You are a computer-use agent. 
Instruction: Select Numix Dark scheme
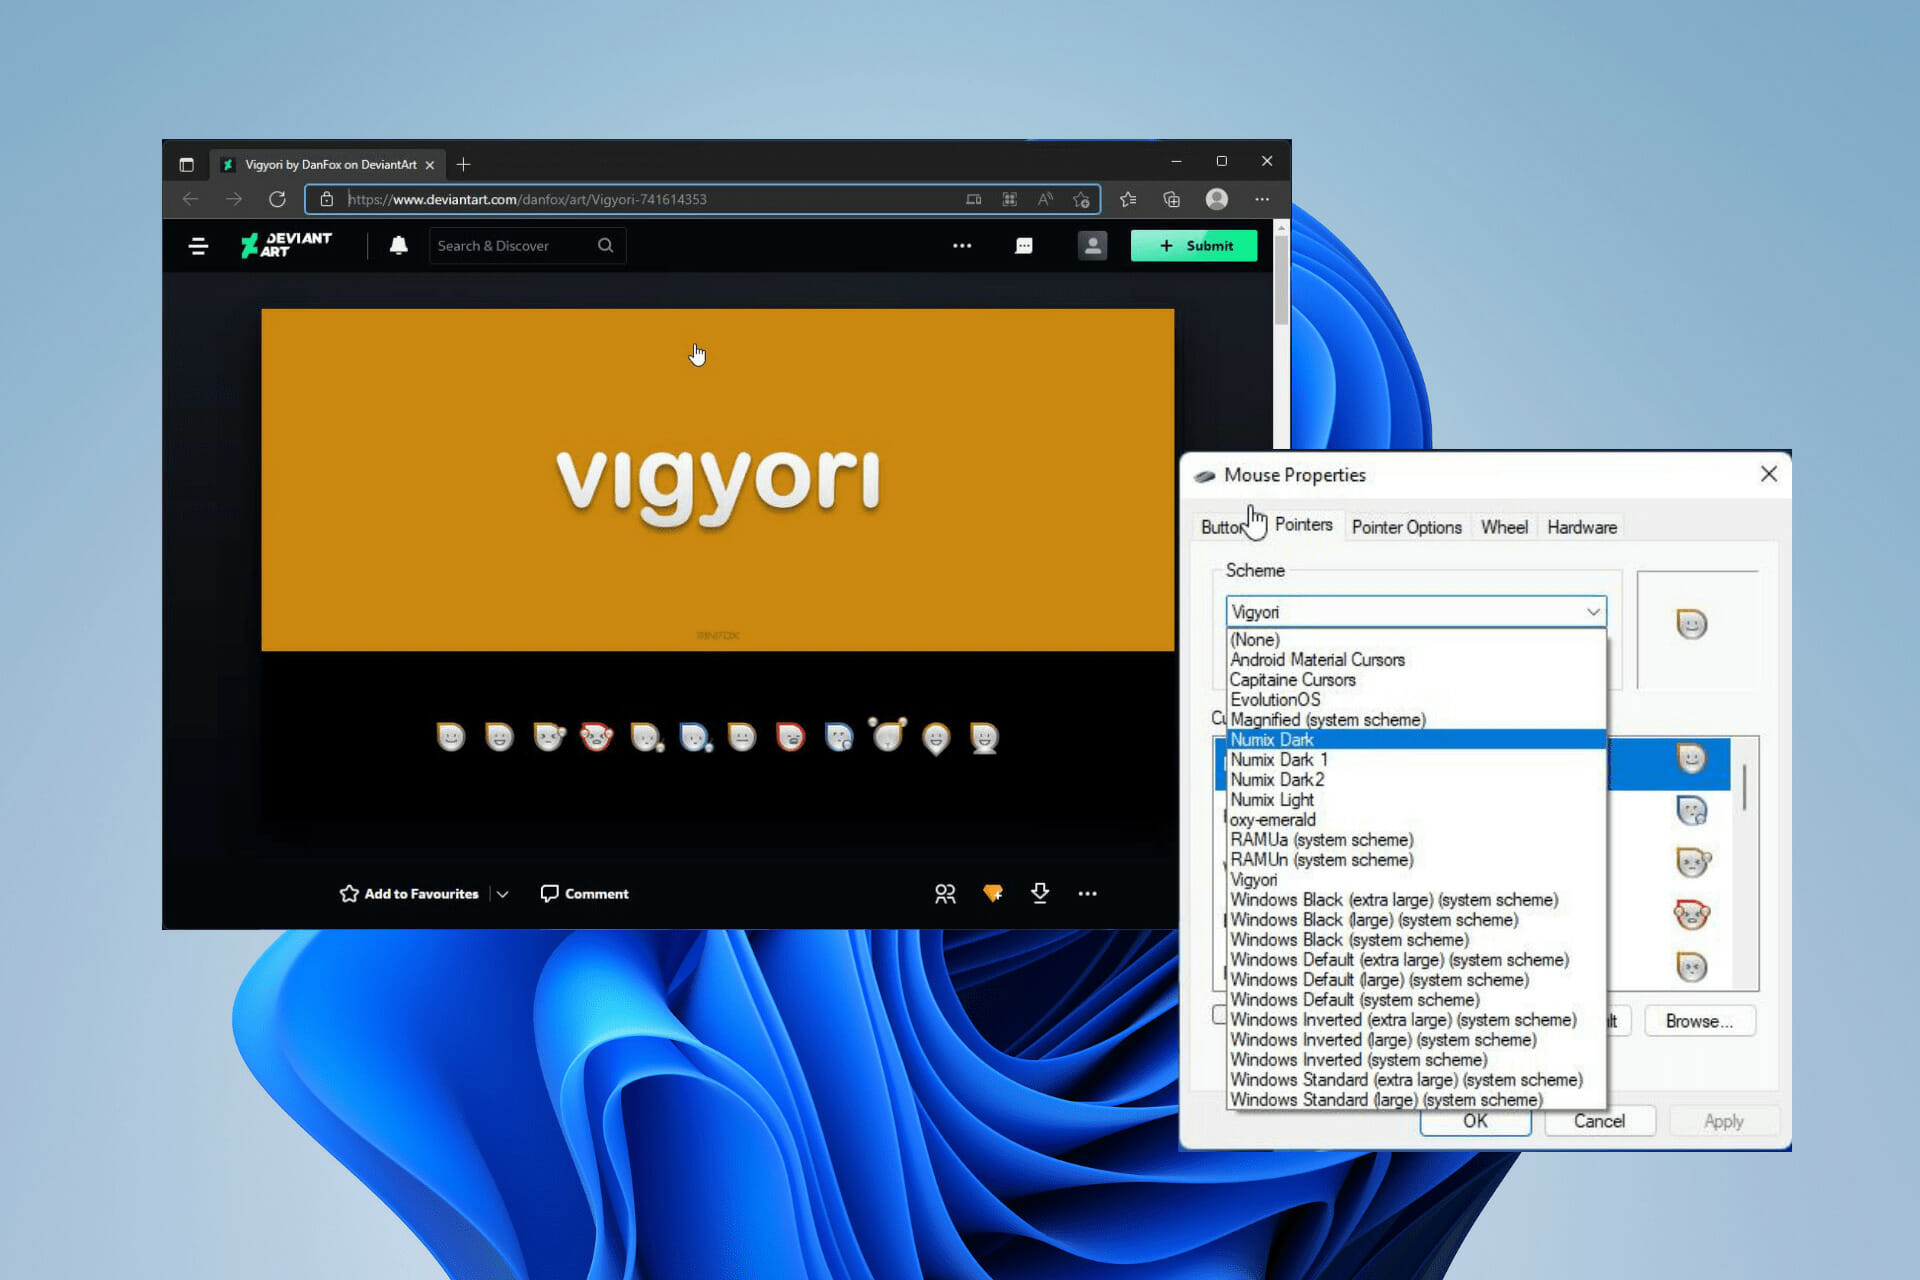point(1416,740)
